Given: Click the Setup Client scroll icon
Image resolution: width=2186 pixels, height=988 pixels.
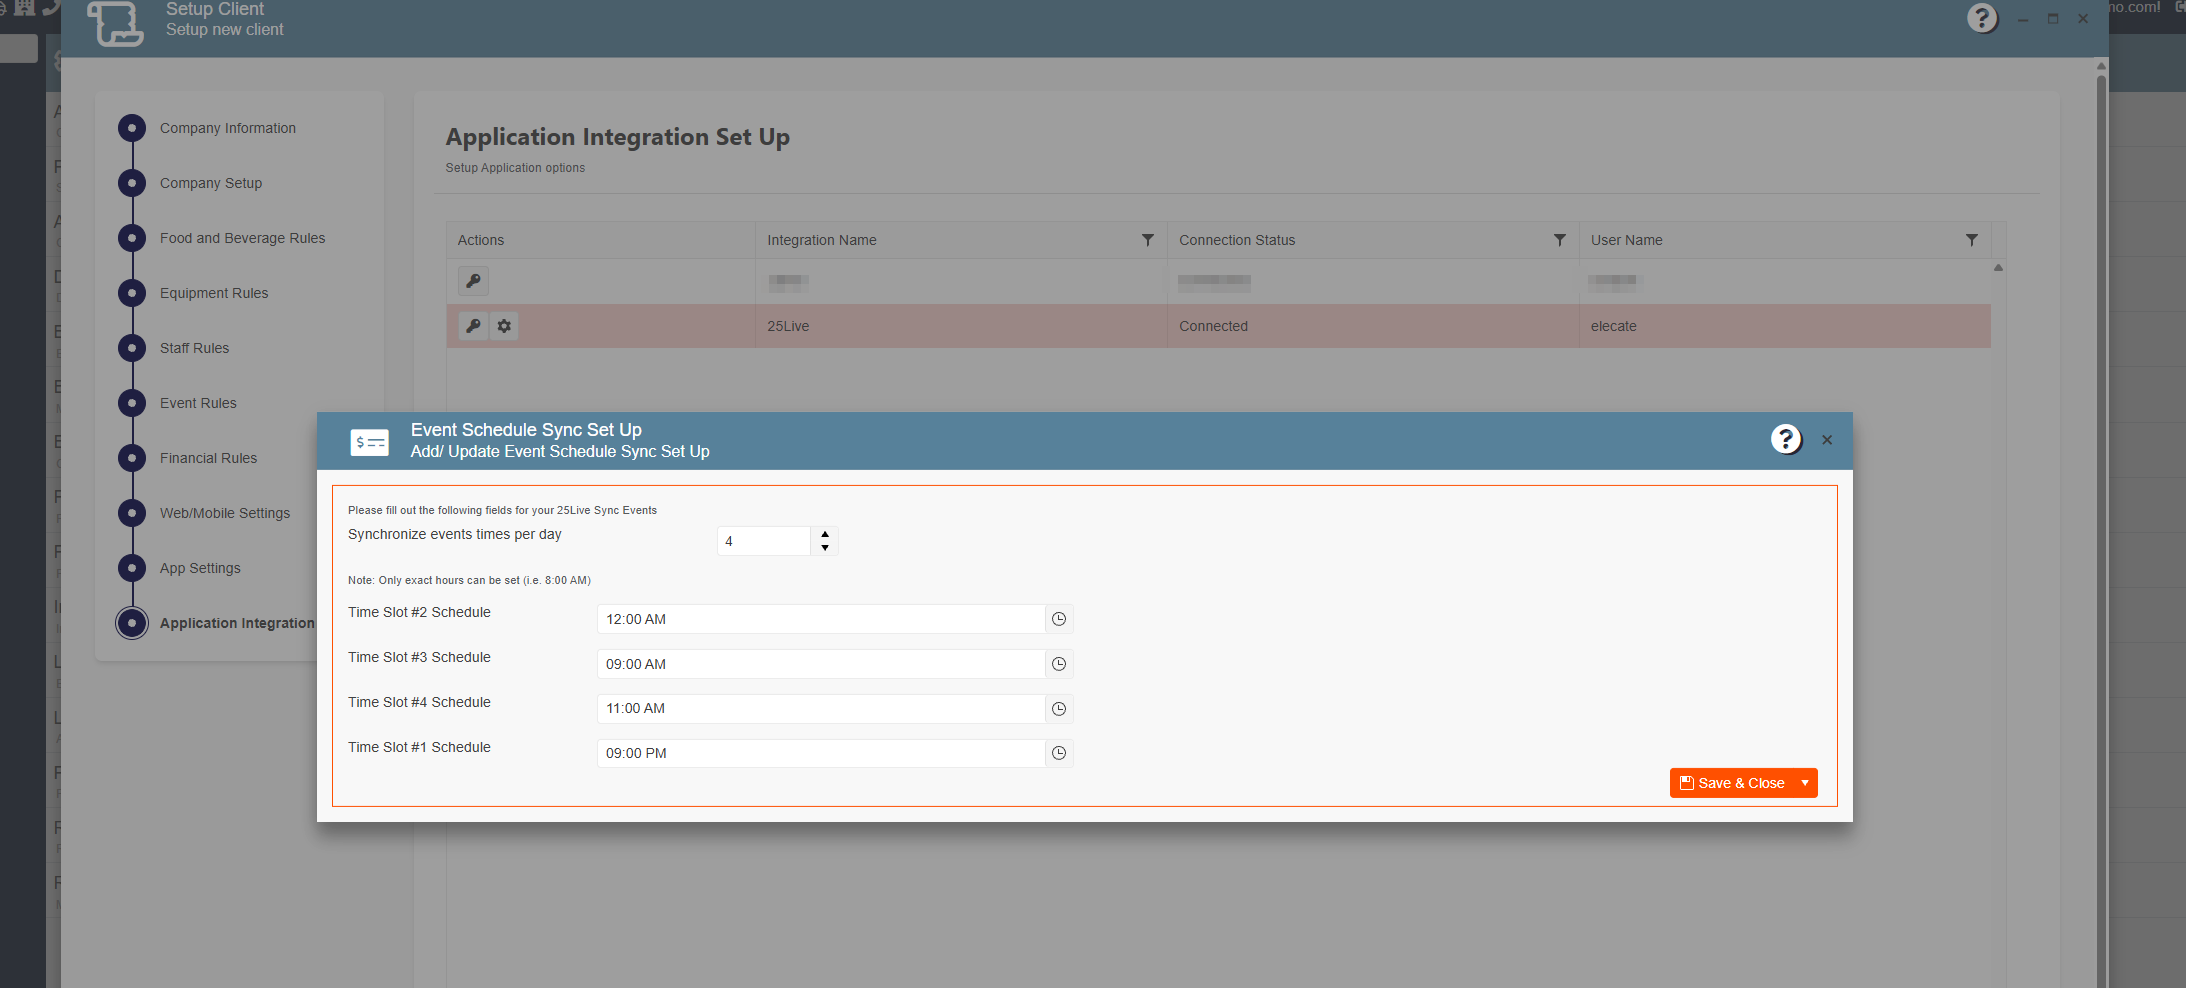Looking at the screenshot, I should 115,22.
